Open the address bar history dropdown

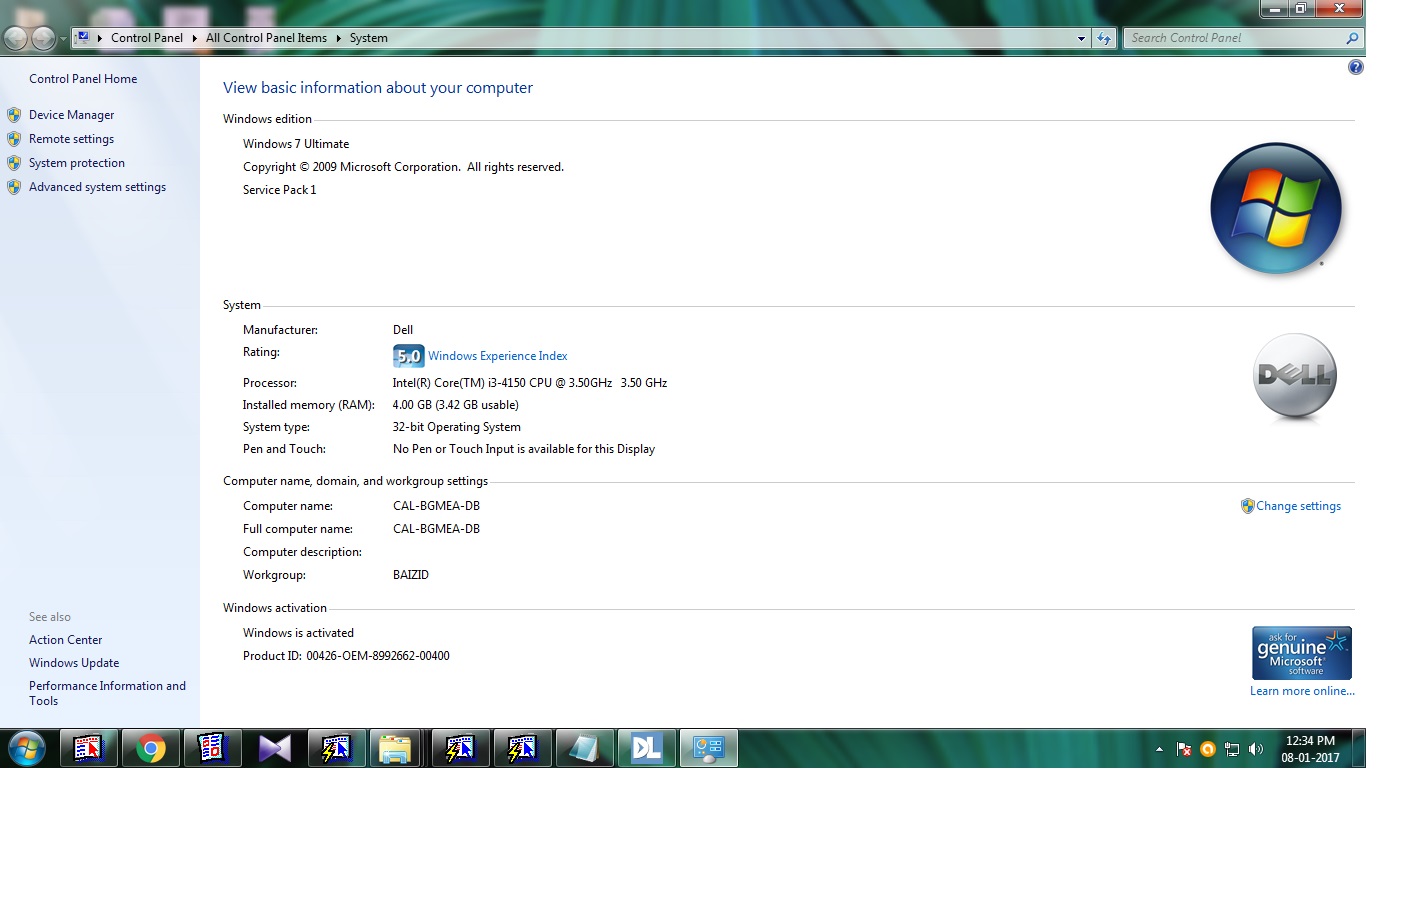1081,38
